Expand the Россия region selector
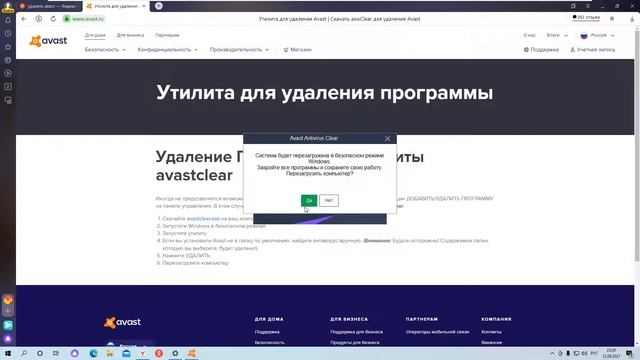640x360 pixels. [597, 36]
